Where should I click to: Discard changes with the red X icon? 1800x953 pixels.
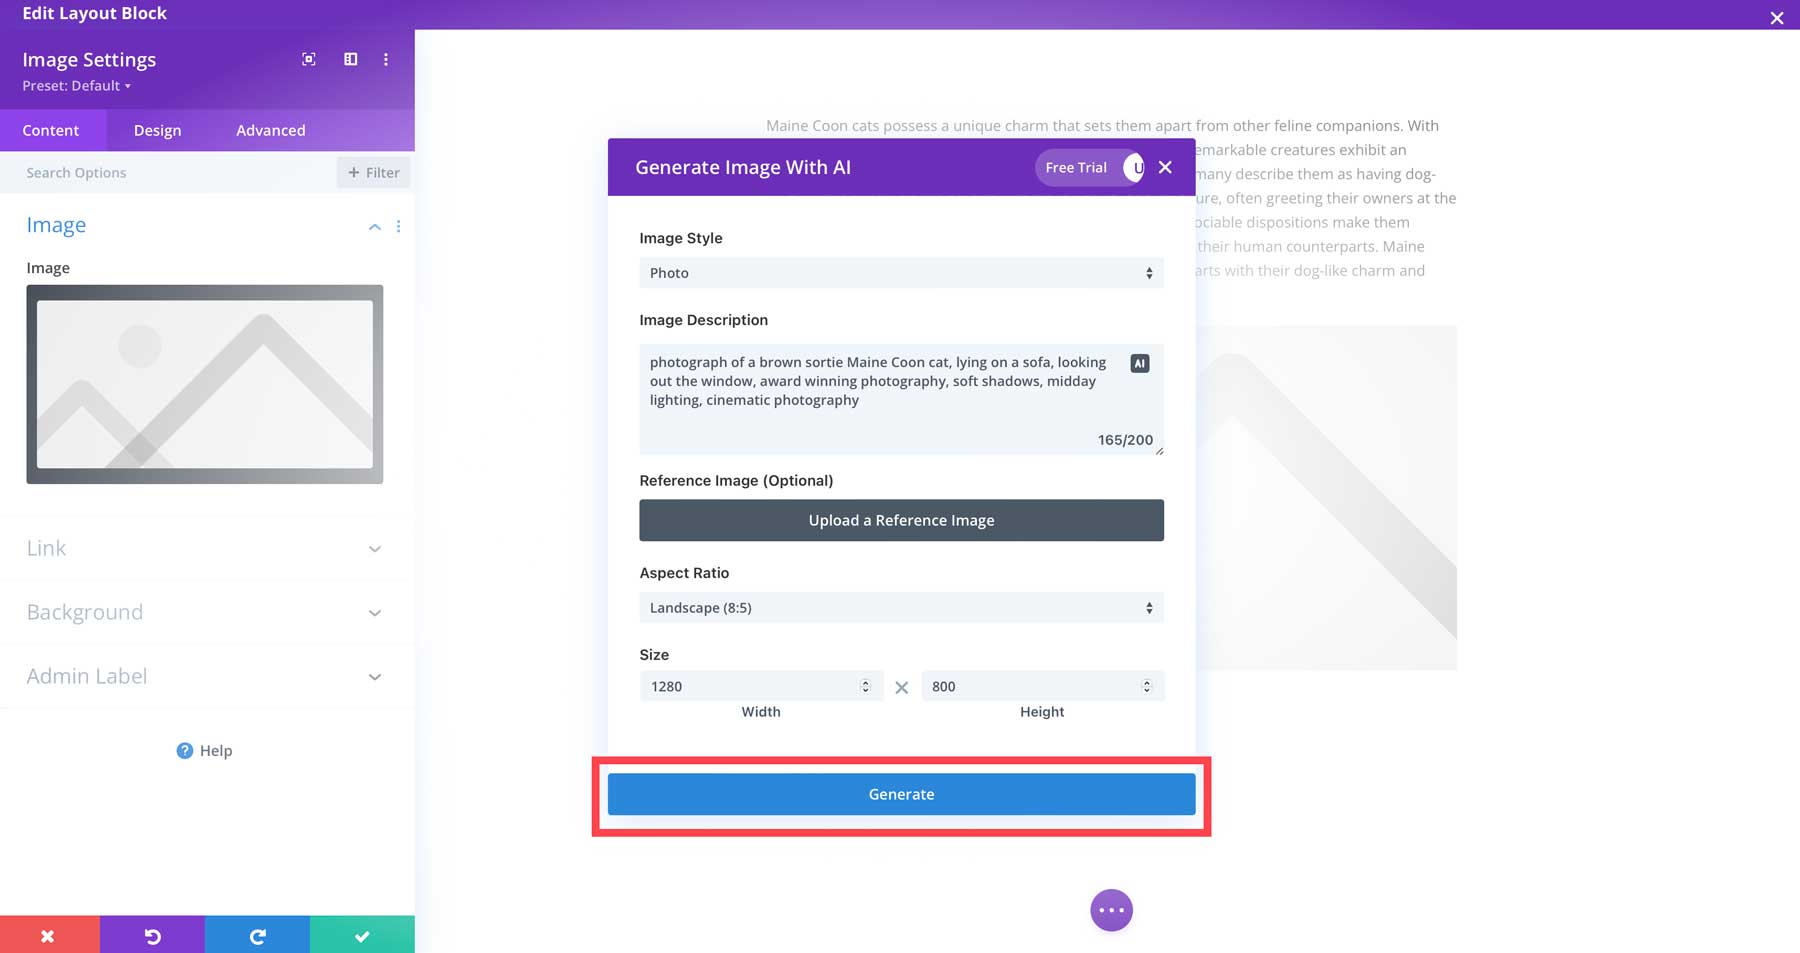pyautogui.click(x=48, y=934)
